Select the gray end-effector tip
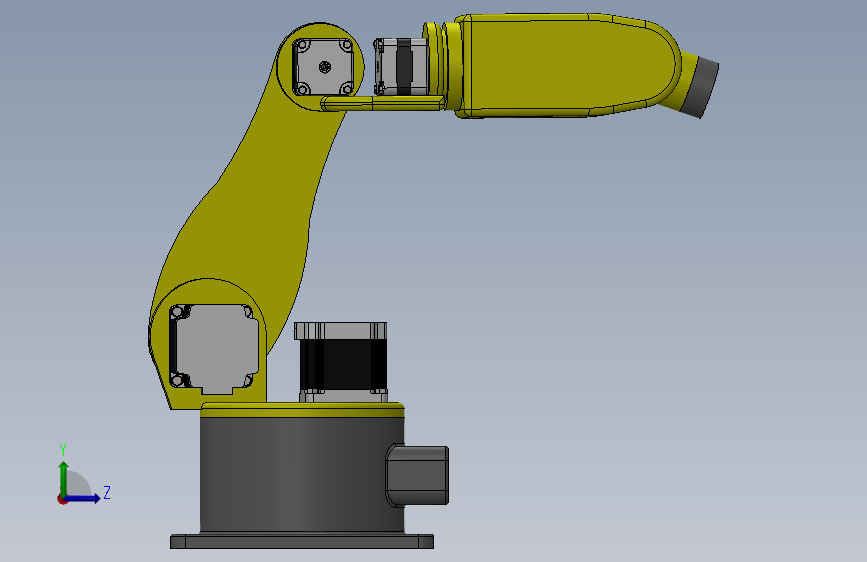Screen dimensions: 867x562 (700, 86)
